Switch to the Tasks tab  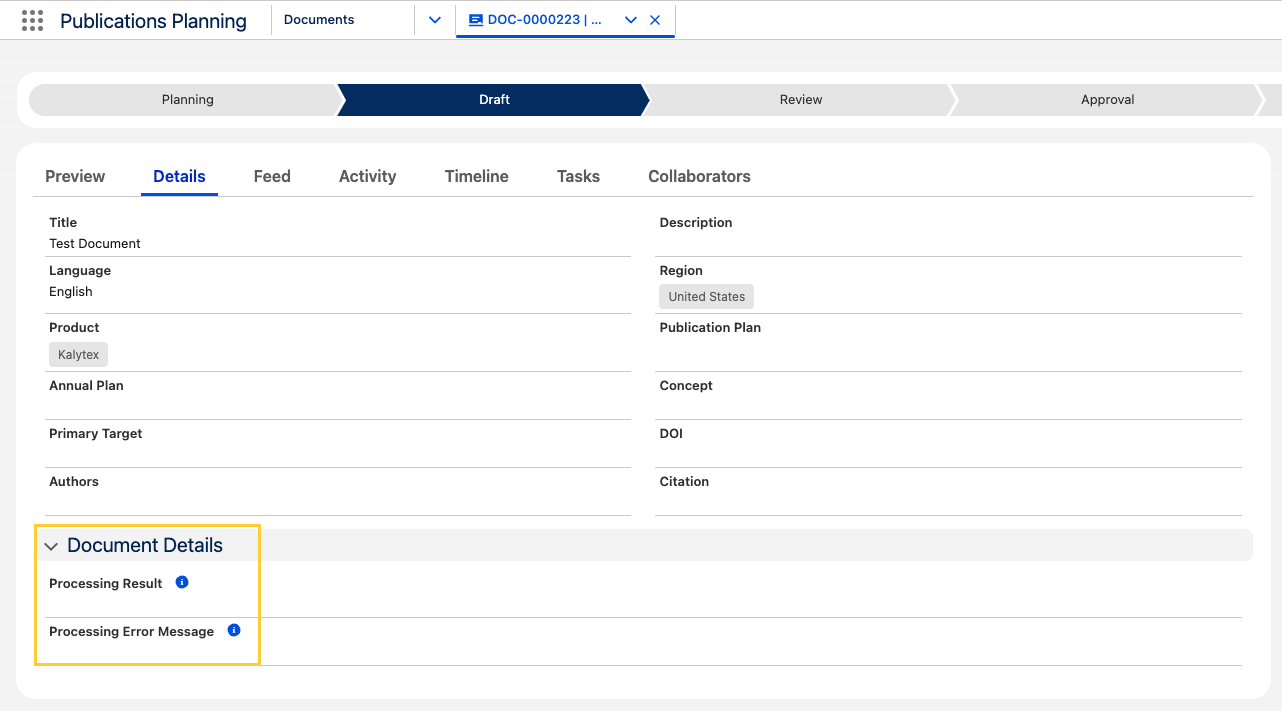tap(578, 176)
